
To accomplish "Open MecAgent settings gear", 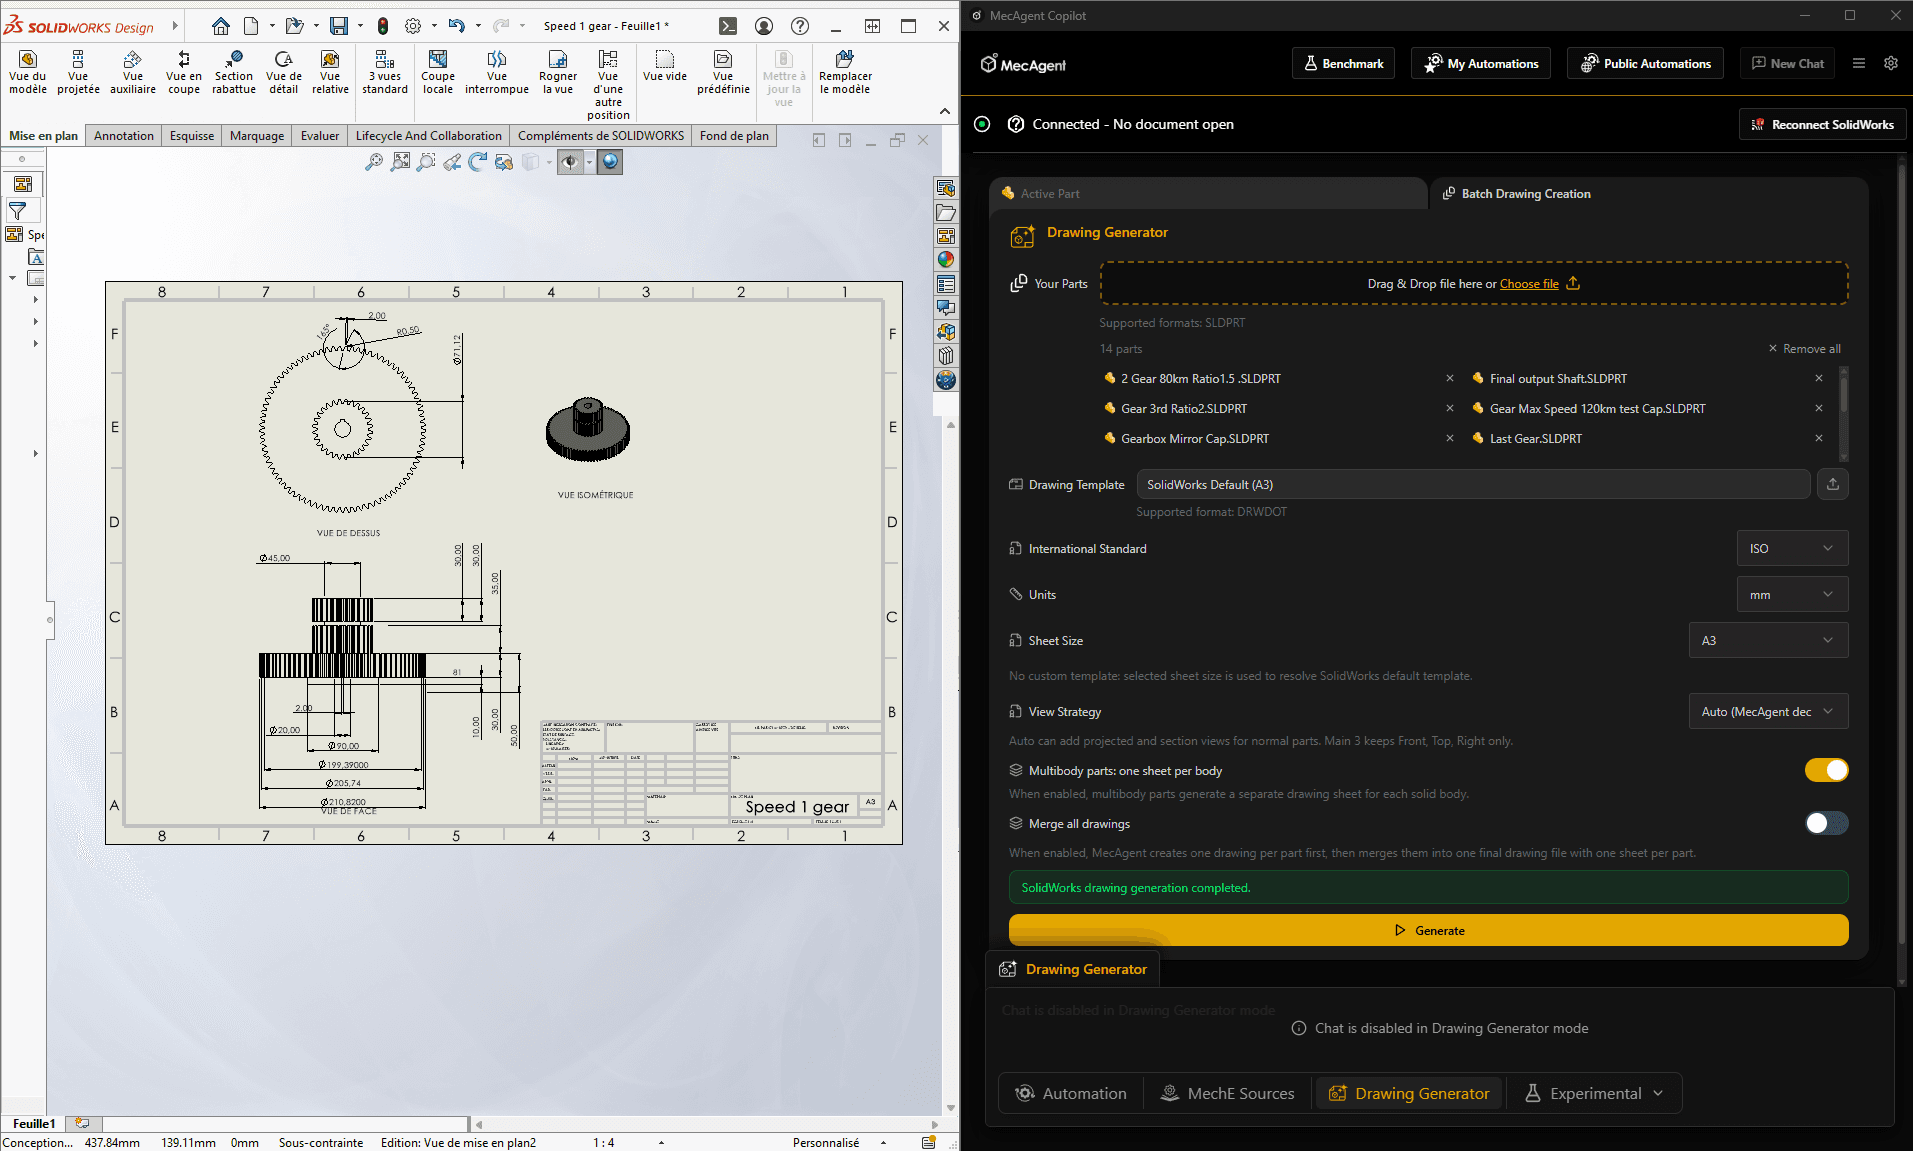I will click(x=1890, y=63).
